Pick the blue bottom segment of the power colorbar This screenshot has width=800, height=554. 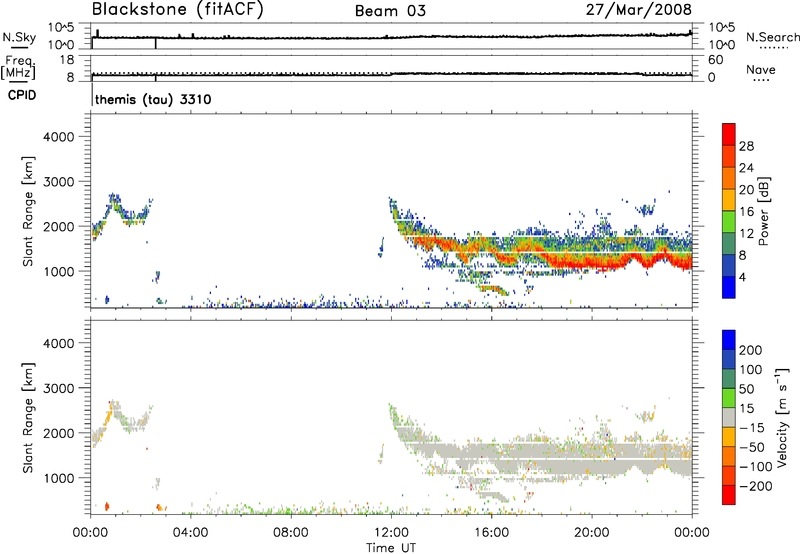729,287
